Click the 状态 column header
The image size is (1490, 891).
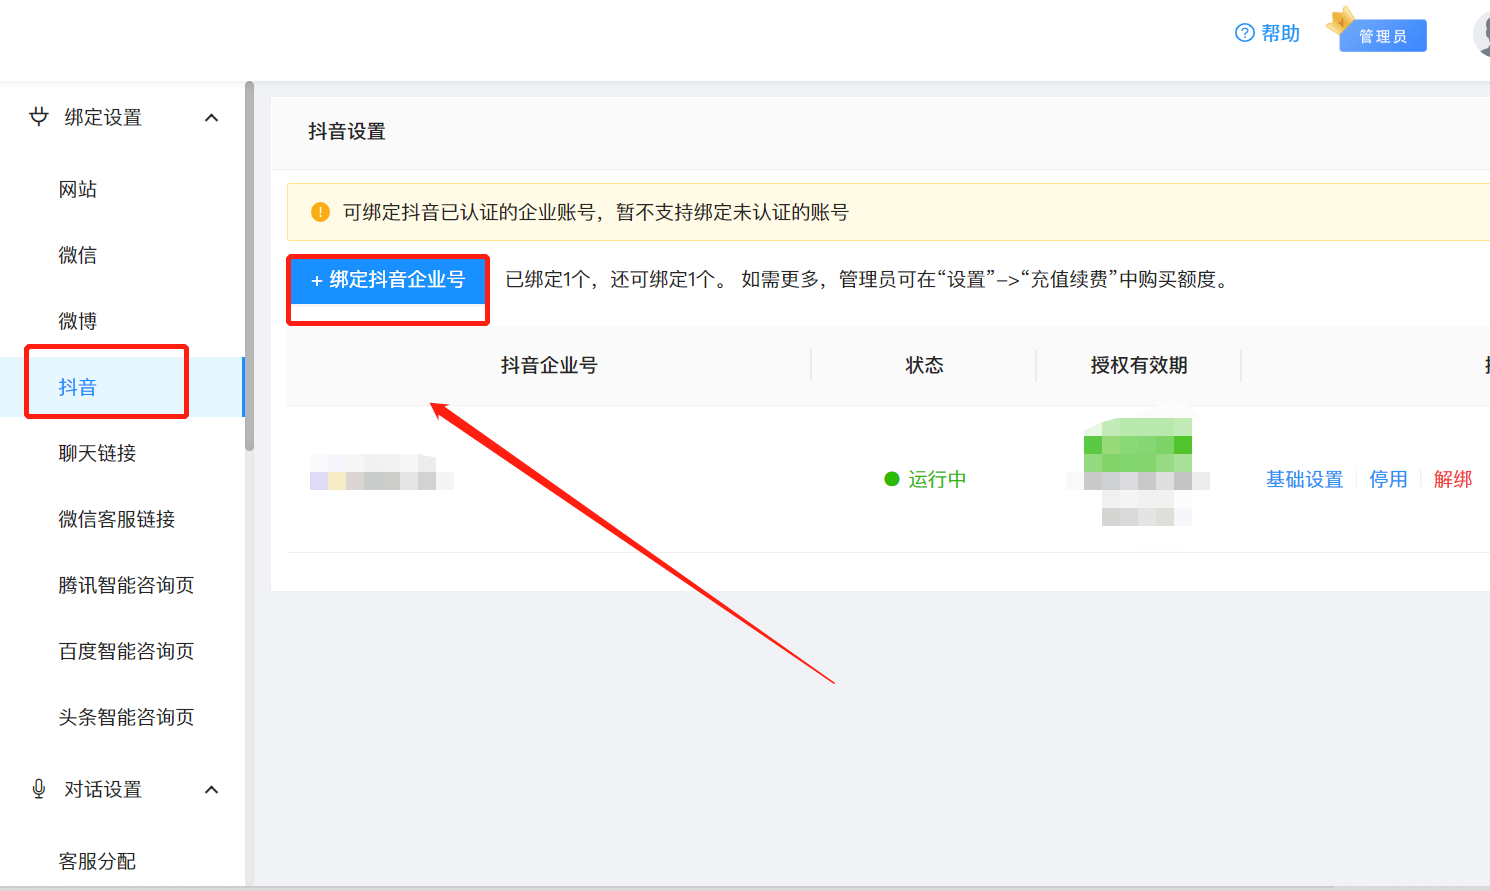(924, 365)
